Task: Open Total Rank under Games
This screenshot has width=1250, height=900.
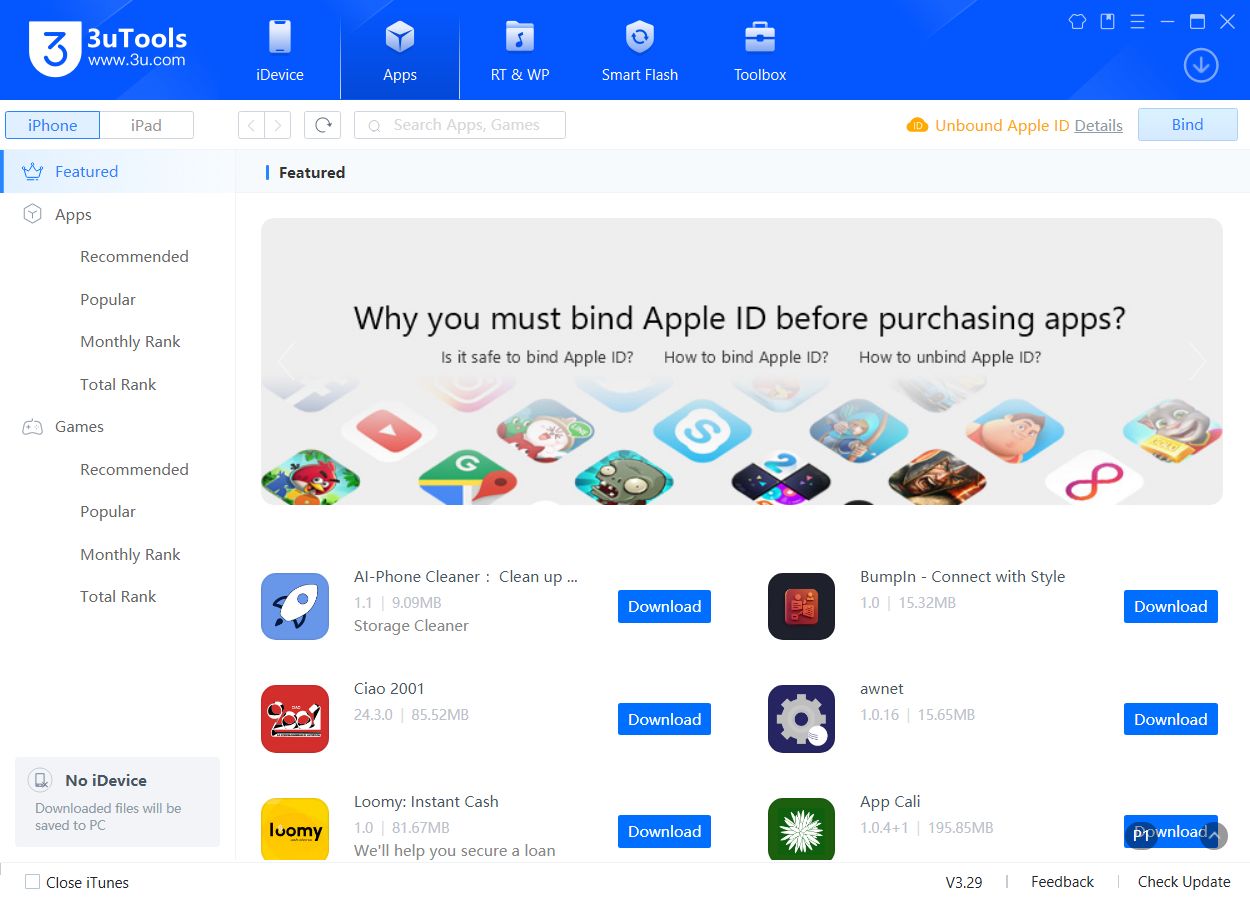Action: tap(118, 597)
